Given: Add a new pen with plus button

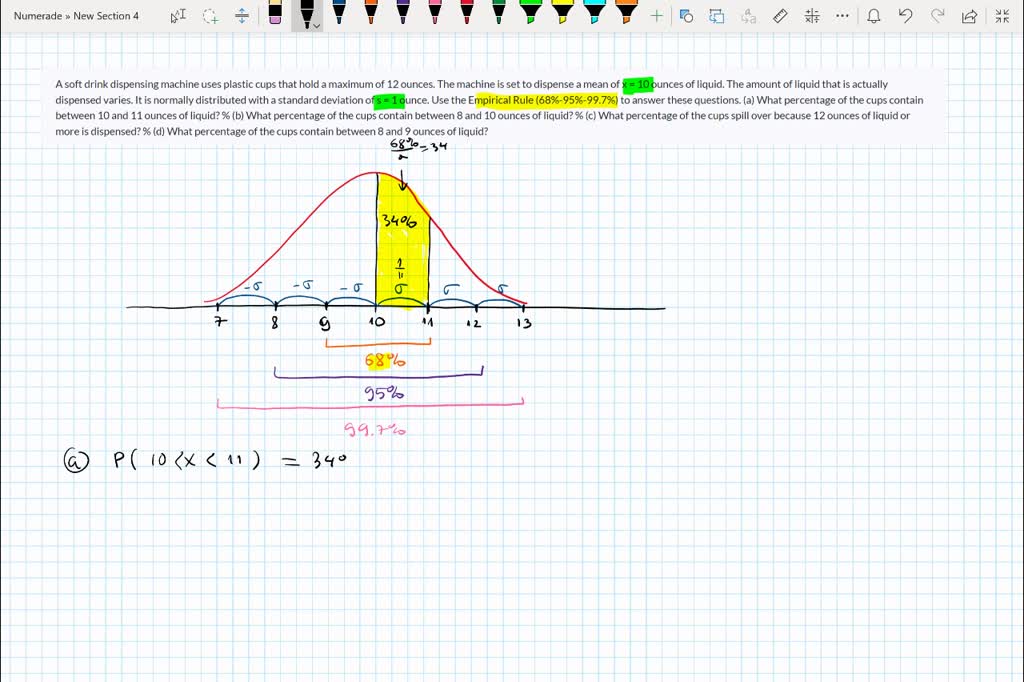Looking at the screenshot, I should tap(657, 16).
